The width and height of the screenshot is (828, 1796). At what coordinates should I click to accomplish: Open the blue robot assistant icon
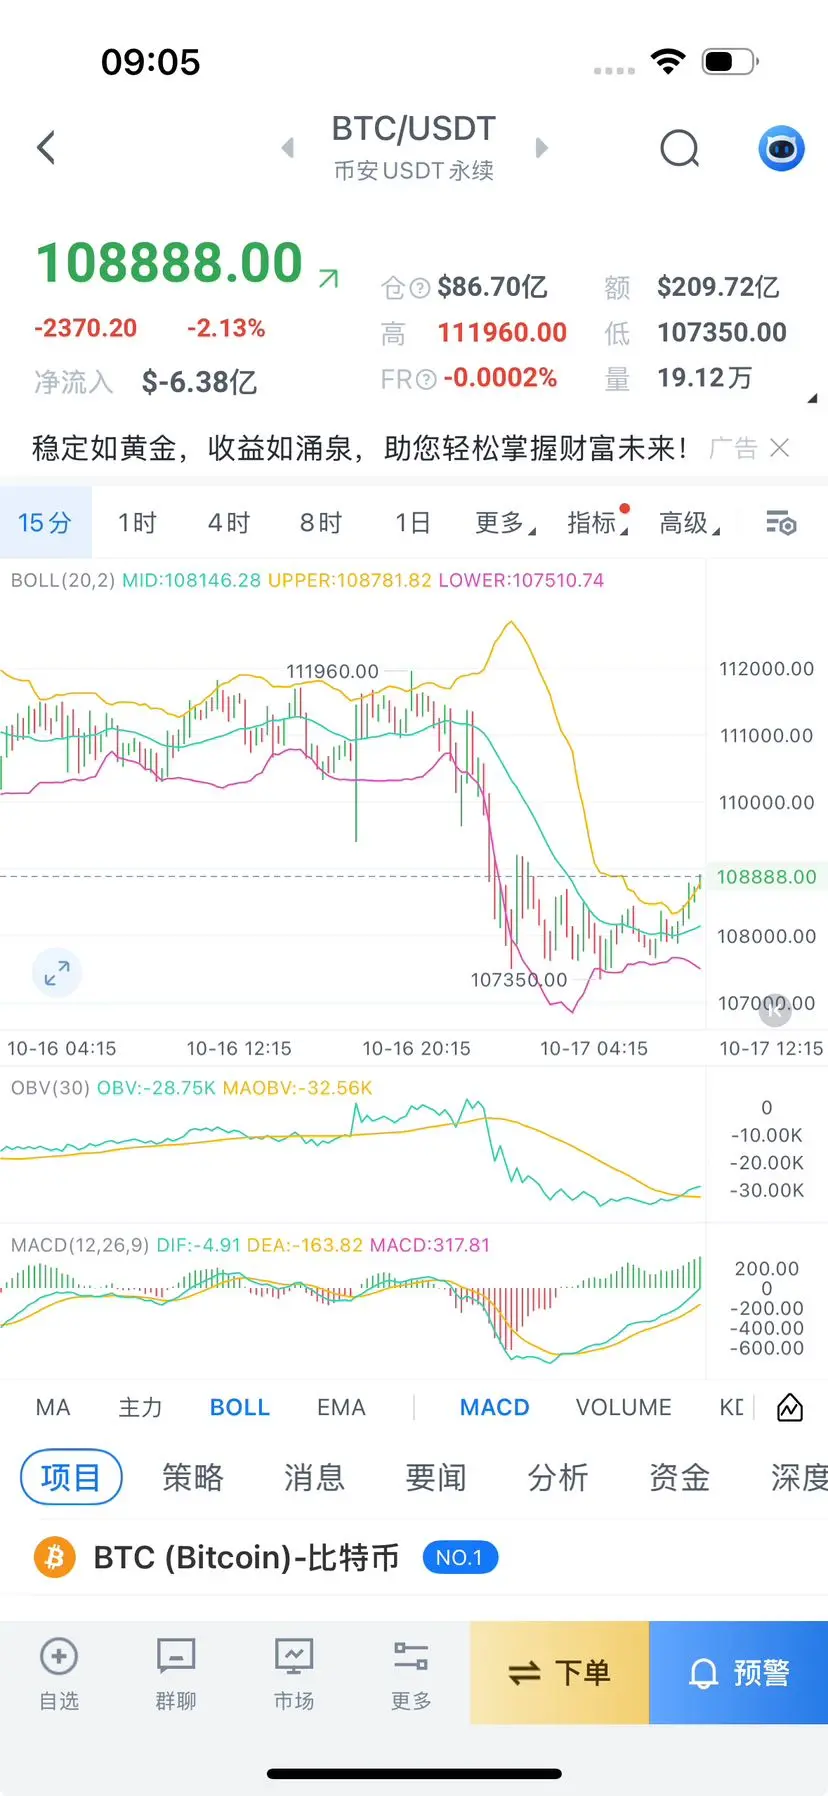(x=782, y=149)
